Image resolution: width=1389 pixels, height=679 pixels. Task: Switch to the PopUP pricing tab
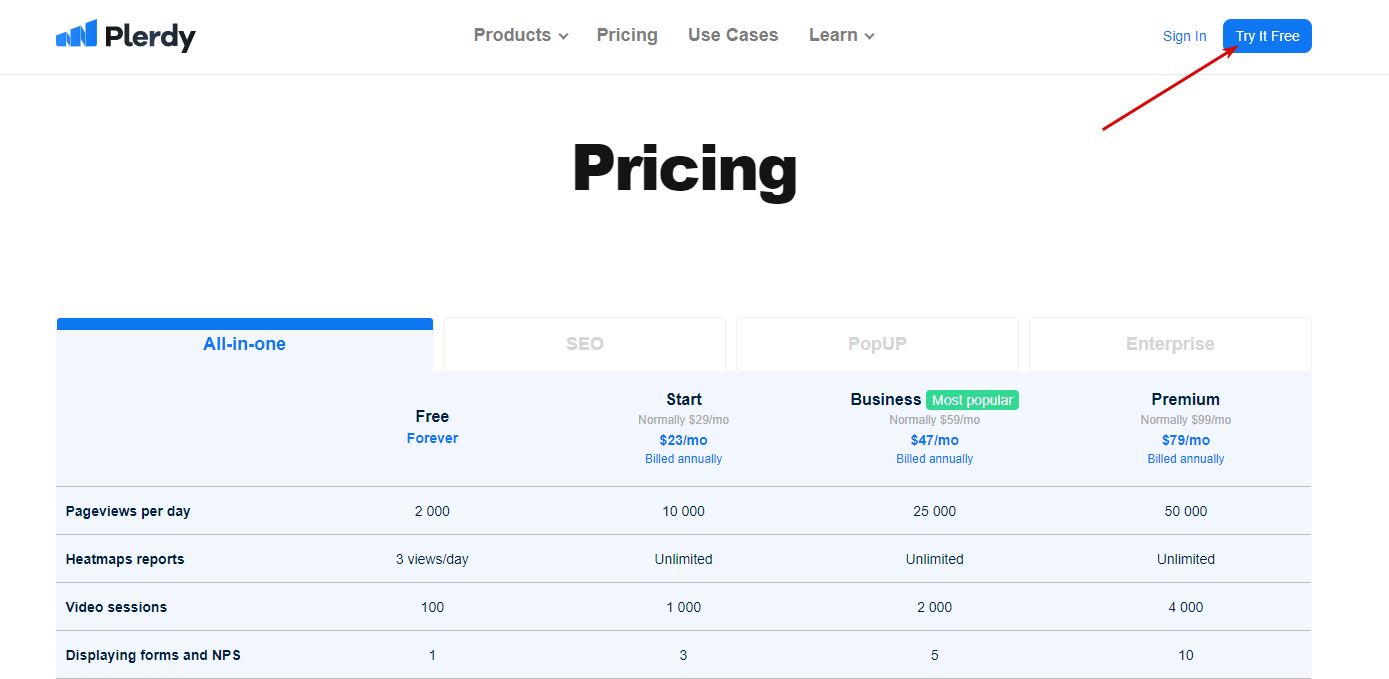pyautogui.click(x=877, y=344)
